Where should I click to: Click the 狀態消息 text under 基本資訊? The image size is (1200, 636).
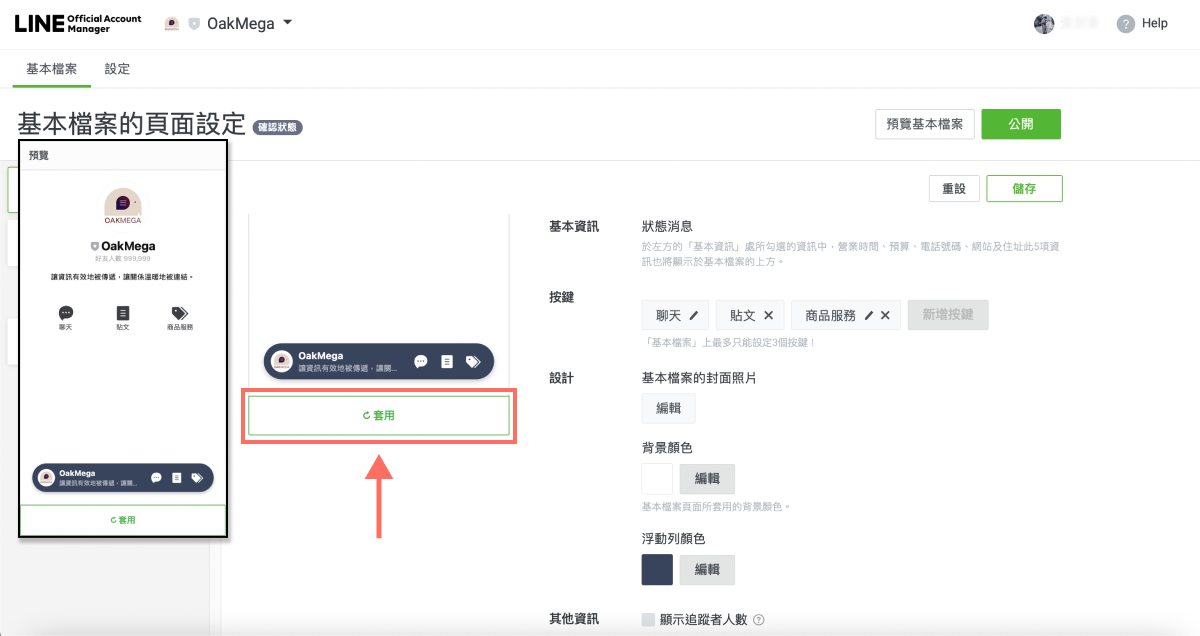[667, 227]
